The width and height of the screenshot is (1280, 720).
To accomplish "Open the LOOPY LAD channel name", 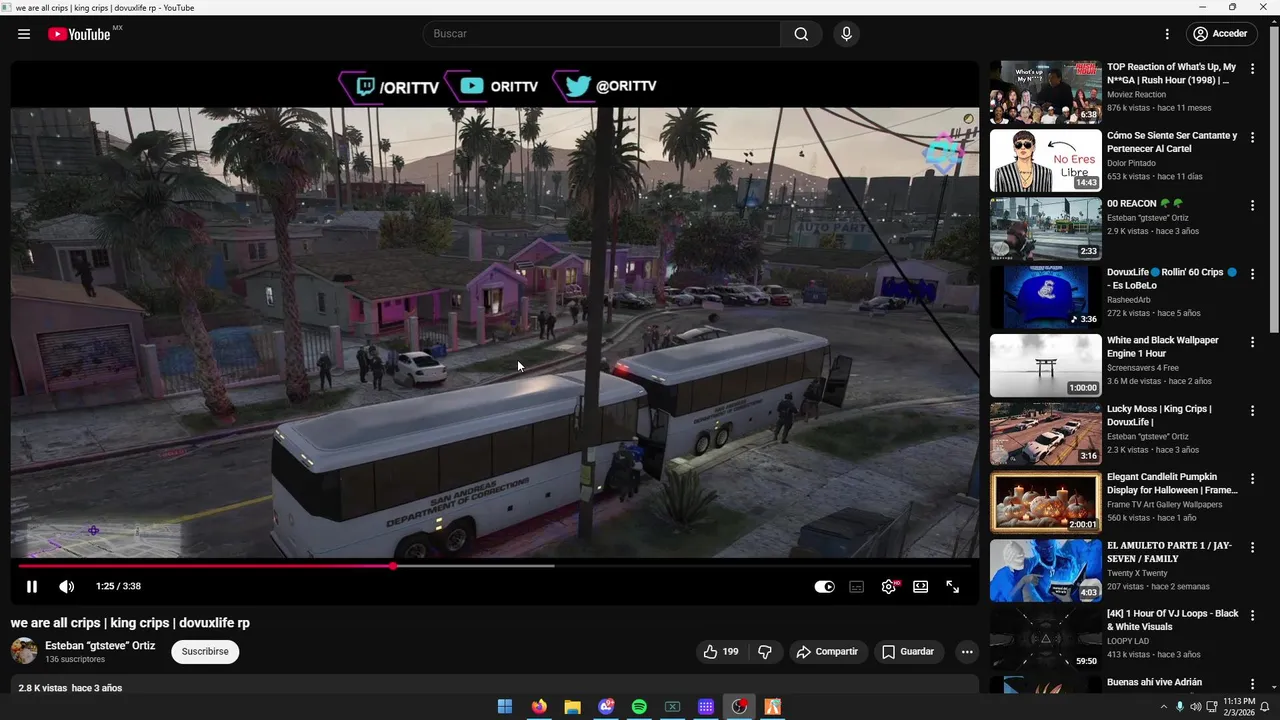I will point(1128,641).
